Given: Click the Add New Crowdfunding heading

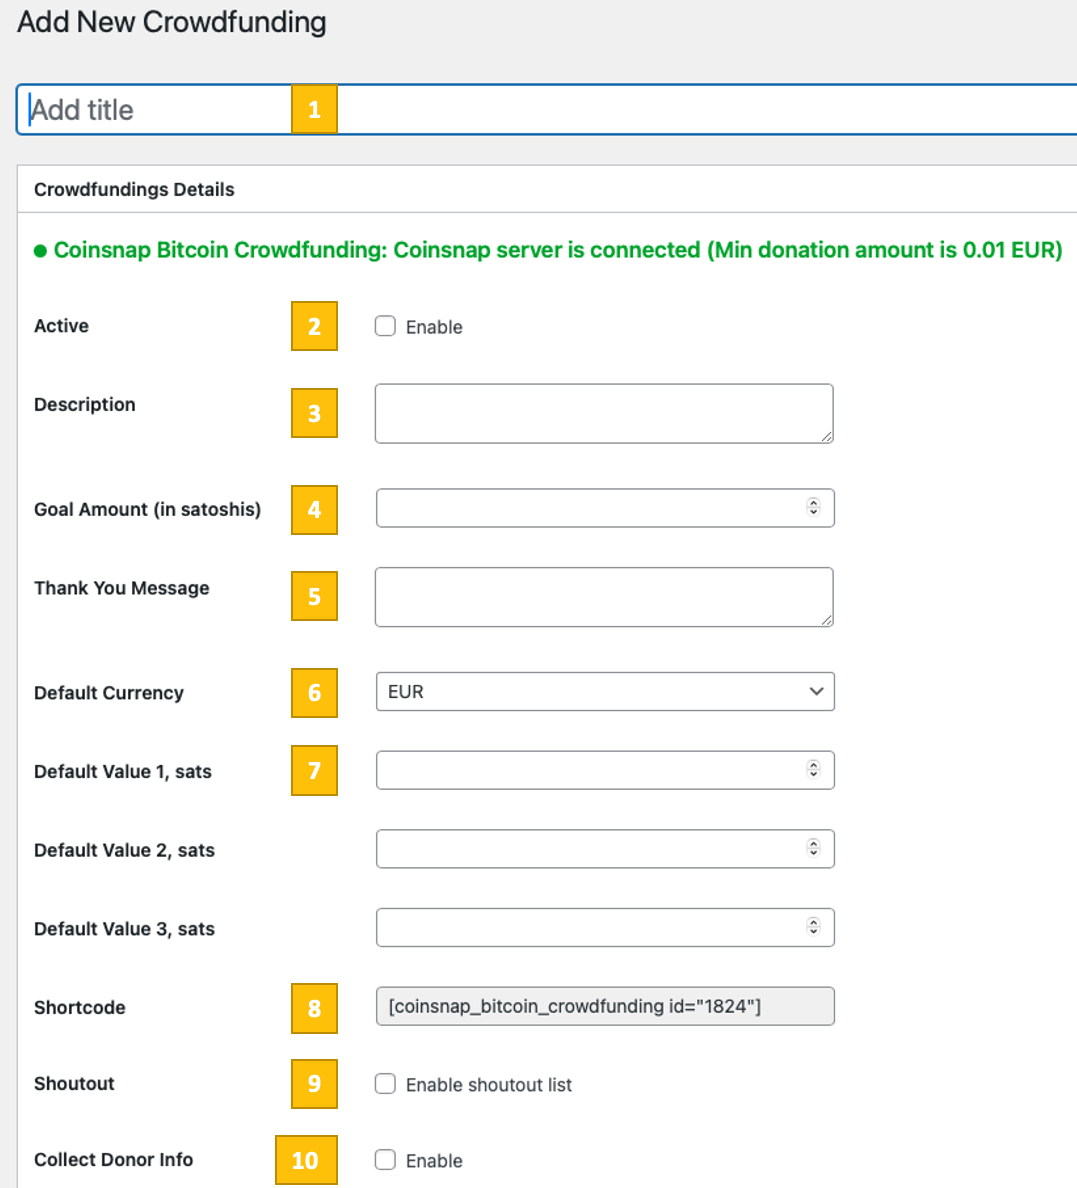Looking at the screenshot, I should click(170, 22).
